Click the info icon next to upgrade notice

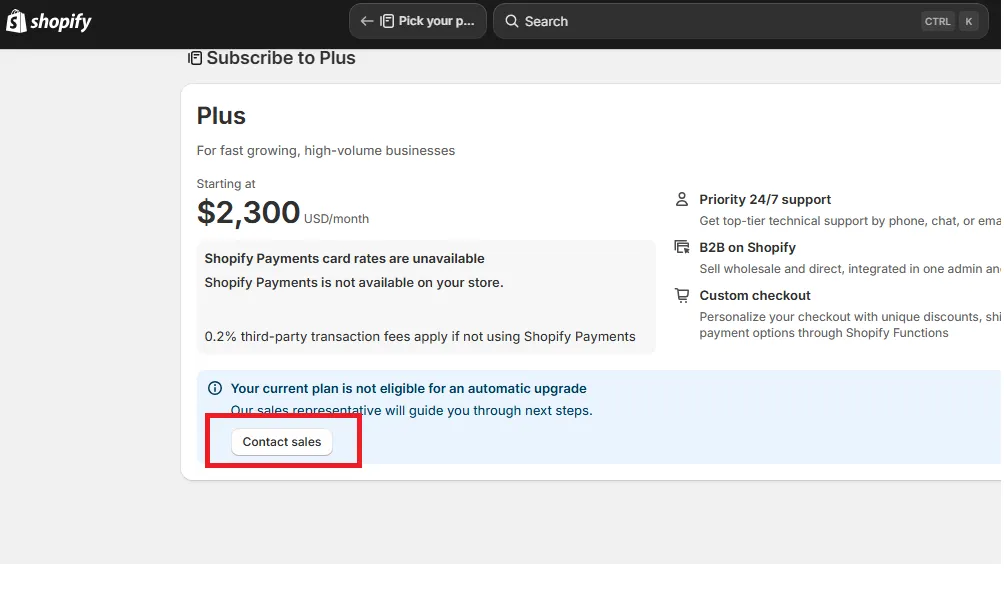click(x=215, y=388)
